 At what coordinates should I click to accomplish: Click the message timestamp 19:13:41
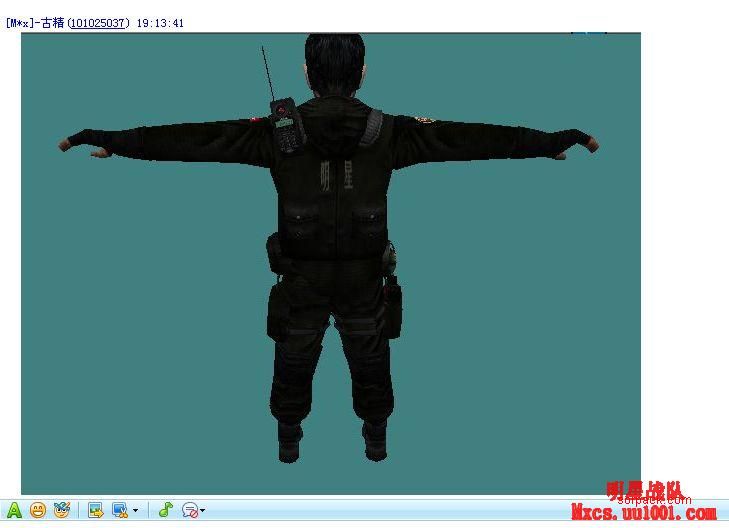pos(160,23)
